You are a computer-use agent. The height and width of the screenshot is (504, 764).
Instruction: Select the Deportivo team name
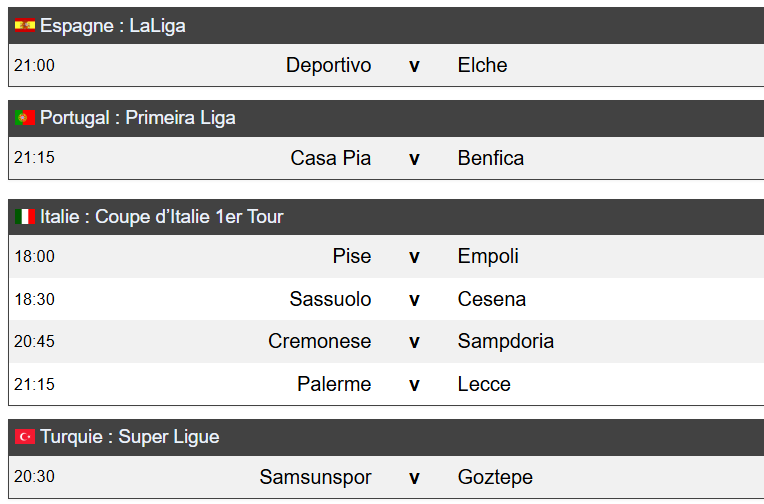point(328,65)
